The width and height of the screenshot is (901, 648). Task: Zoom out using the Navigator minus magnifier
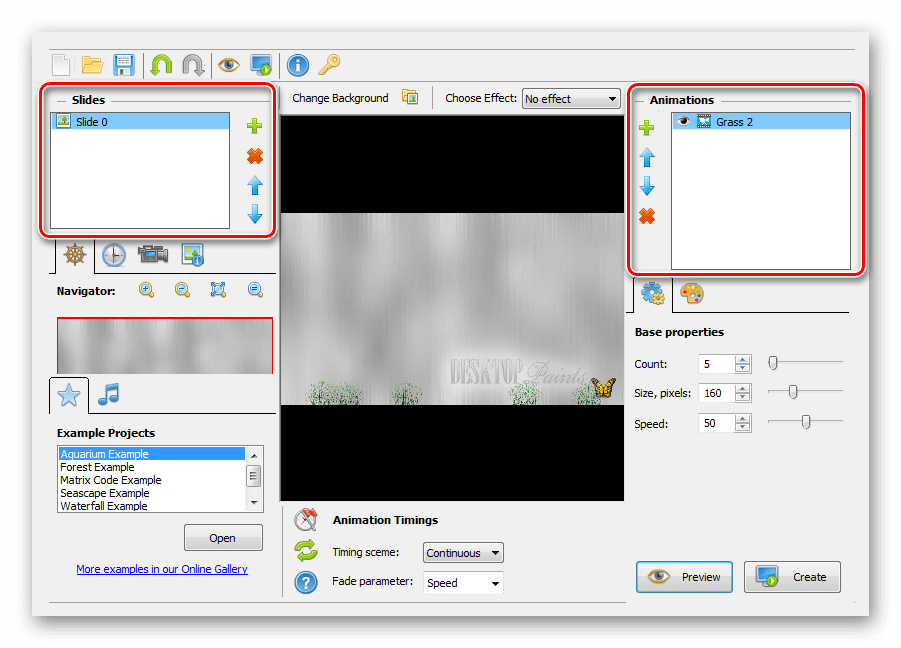point(183,290)
